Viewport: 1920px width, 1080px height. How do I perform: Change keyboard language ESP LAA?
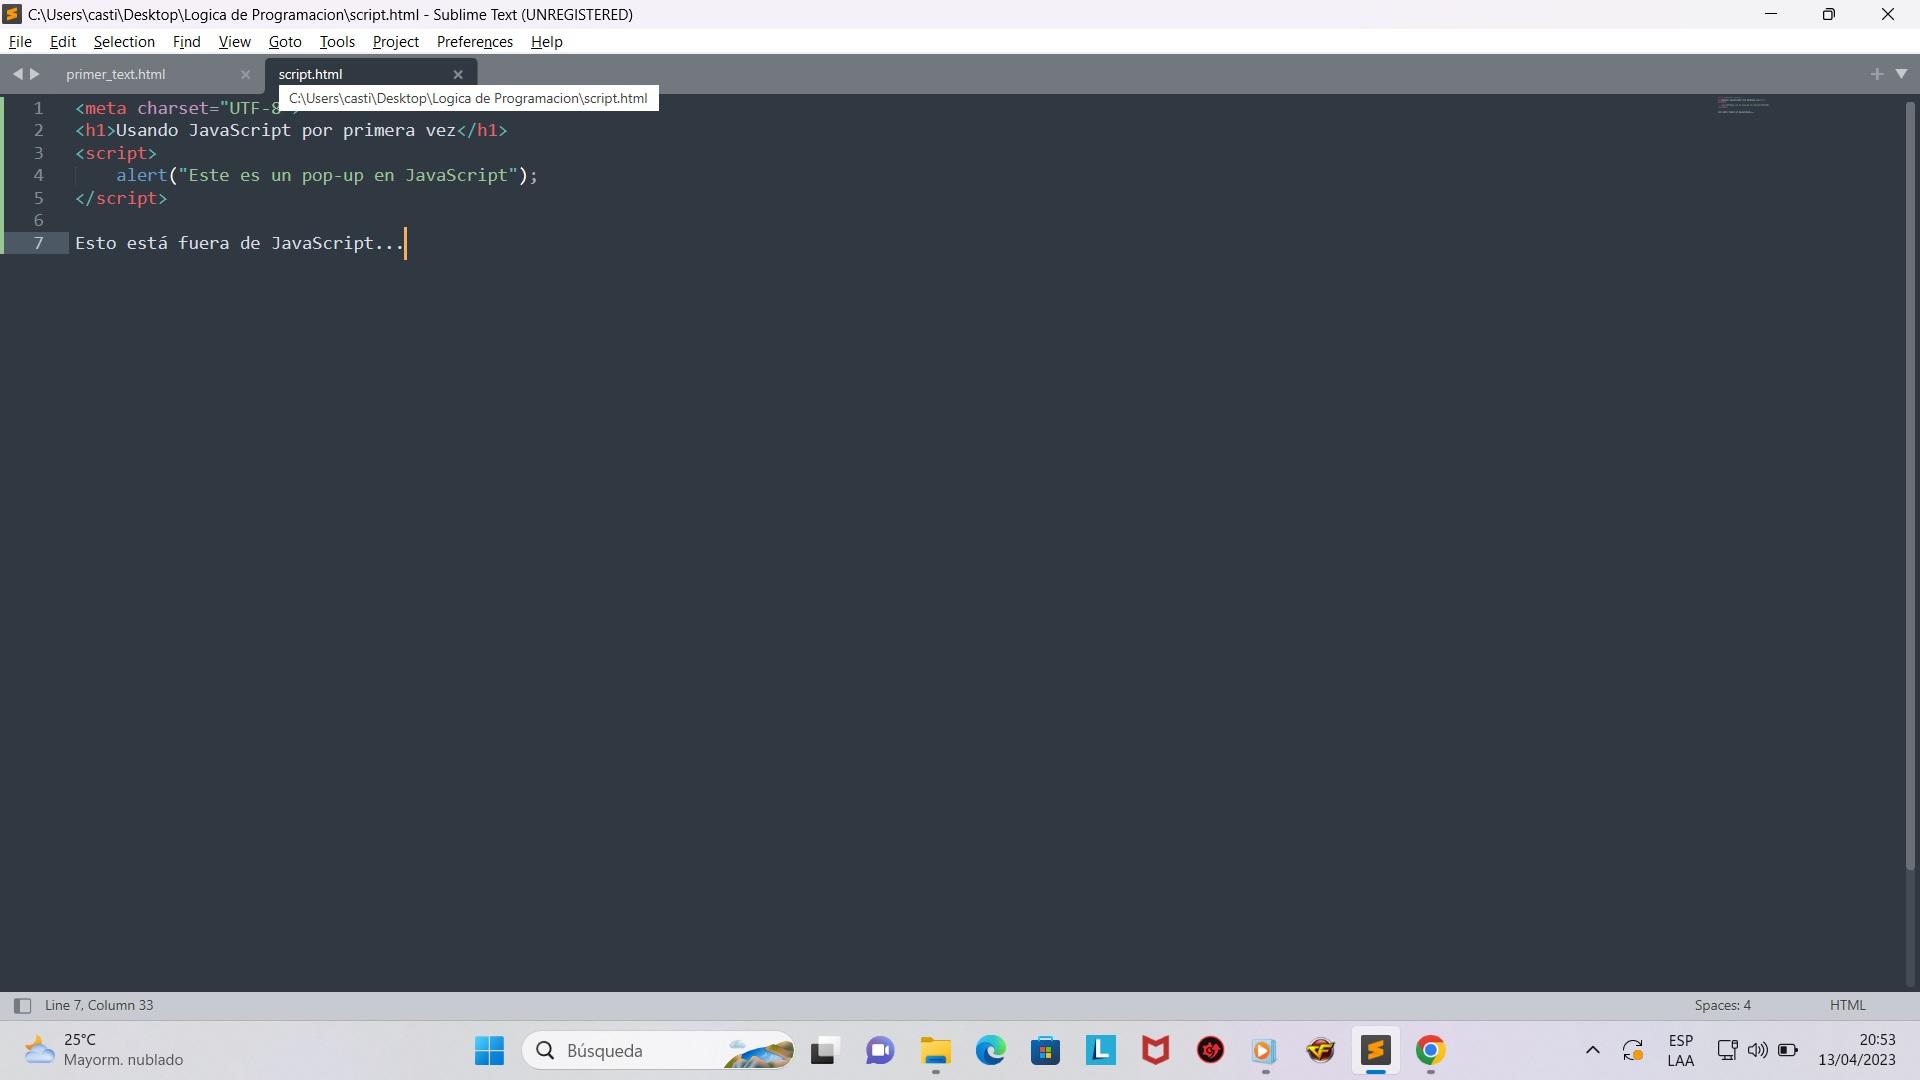[x=1681, y=1051]
